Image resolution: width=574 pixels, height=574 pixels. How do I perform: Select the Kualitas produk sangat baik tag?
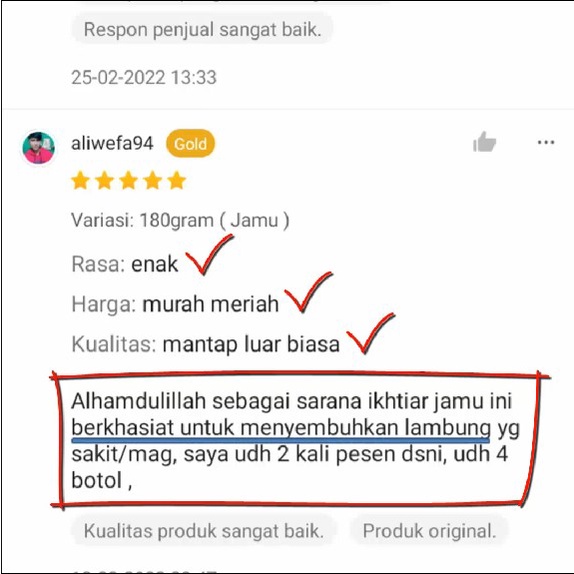tap(204, 531)
